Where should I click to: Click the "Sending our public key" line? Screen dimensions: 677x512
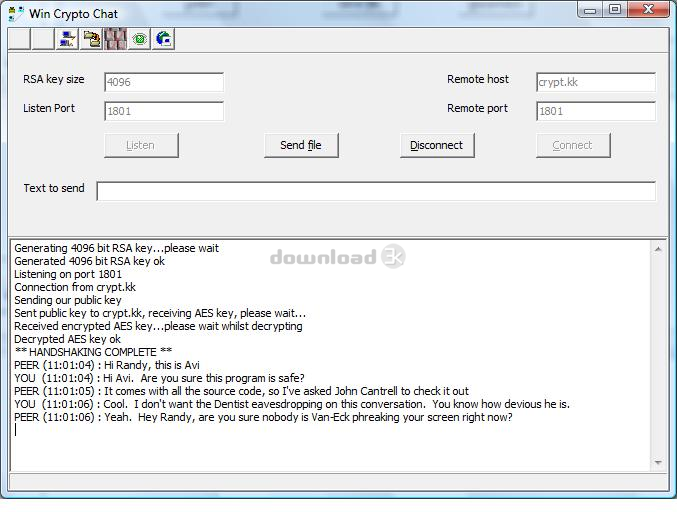click(68, 300)
